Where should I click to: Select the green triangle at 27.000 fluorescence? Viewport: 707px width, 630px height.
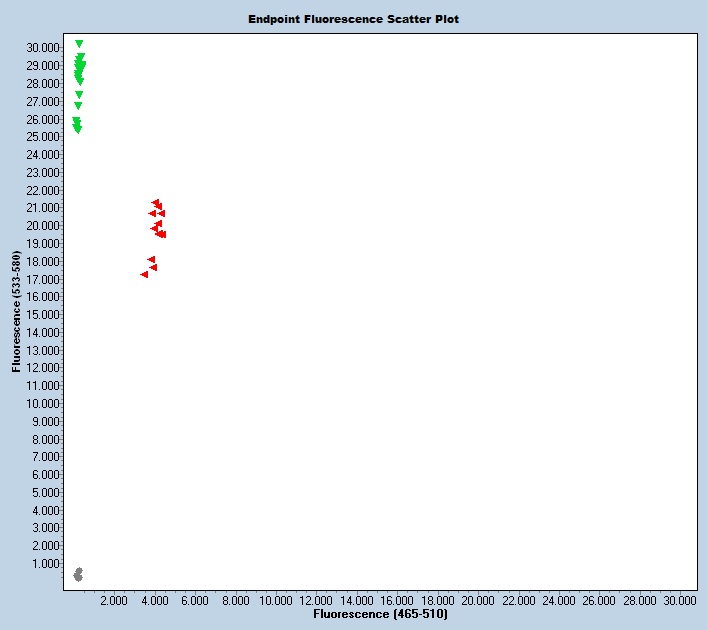click(78, 106)
